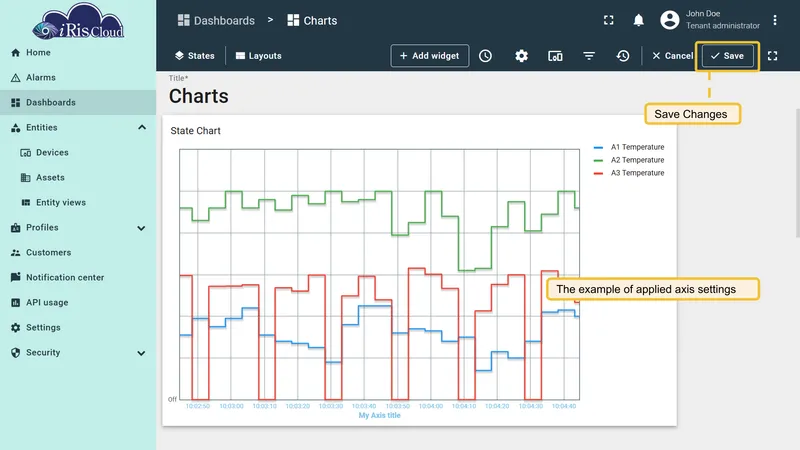Click the Assets building icon
800x450 pixels.
pos(26,178)
